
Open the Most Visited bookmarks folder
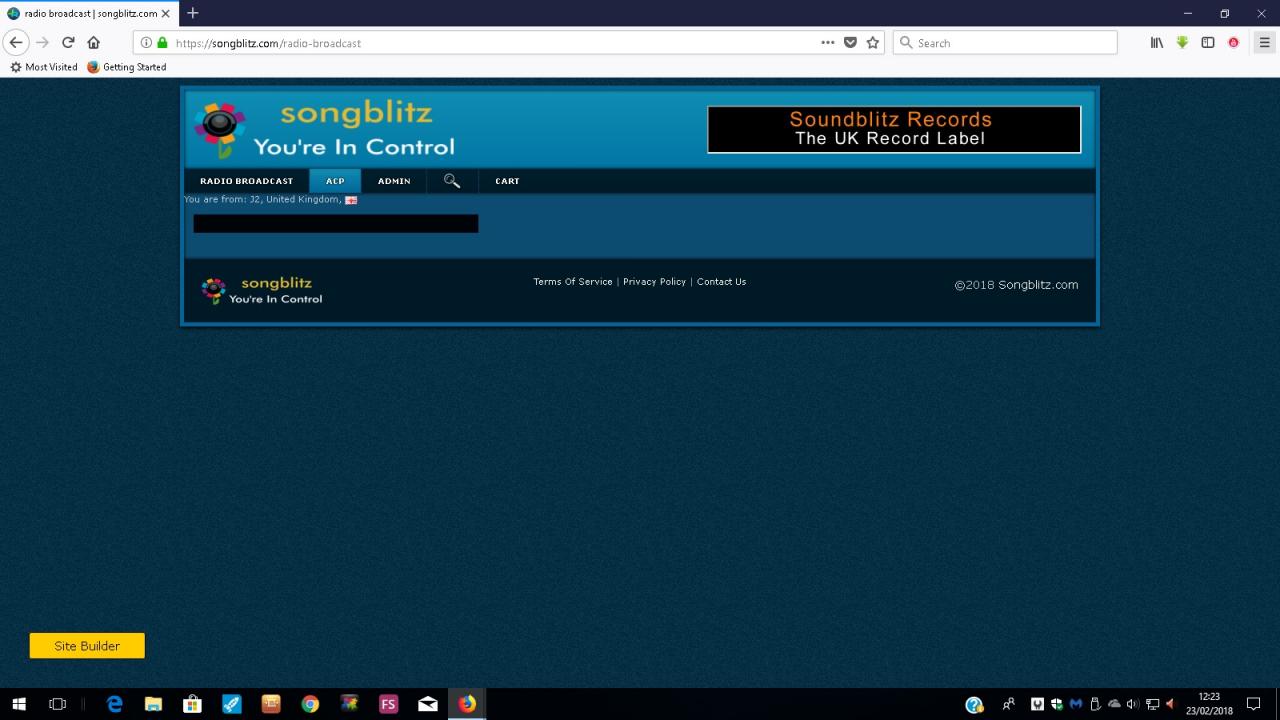coord(43,67)
